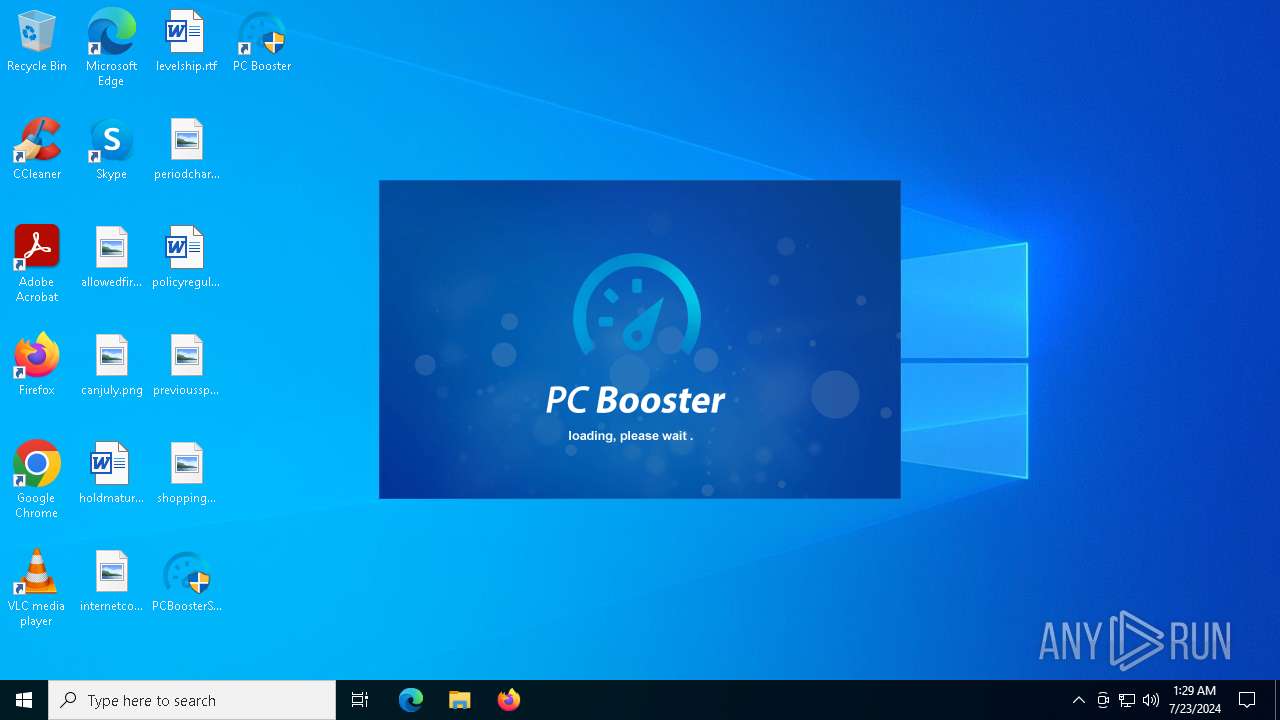Select the Adobe Acrobat desktop shortcut
1280x720 pixels.
tap(37, 264)
